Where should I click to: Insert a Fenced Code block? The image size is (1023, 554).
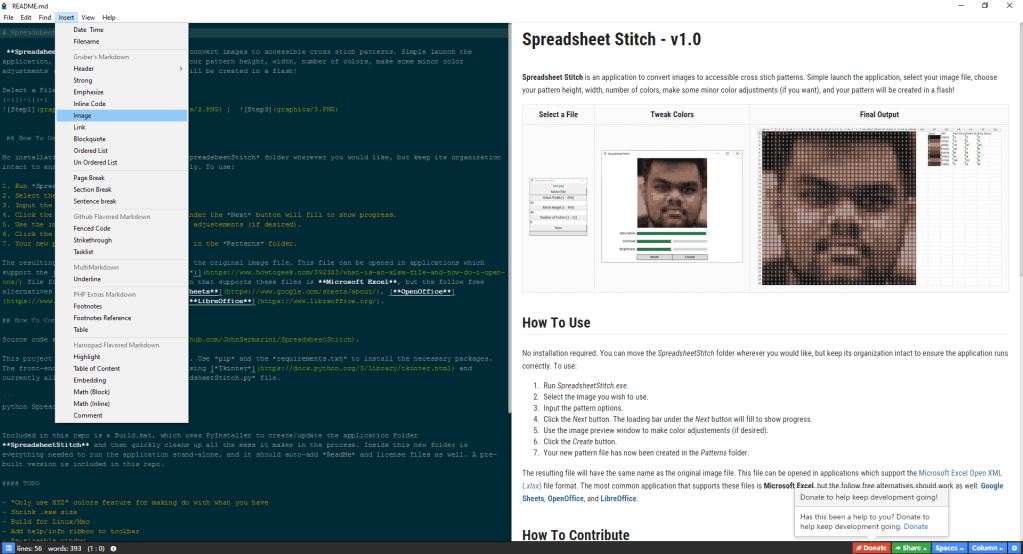point(91,228)
